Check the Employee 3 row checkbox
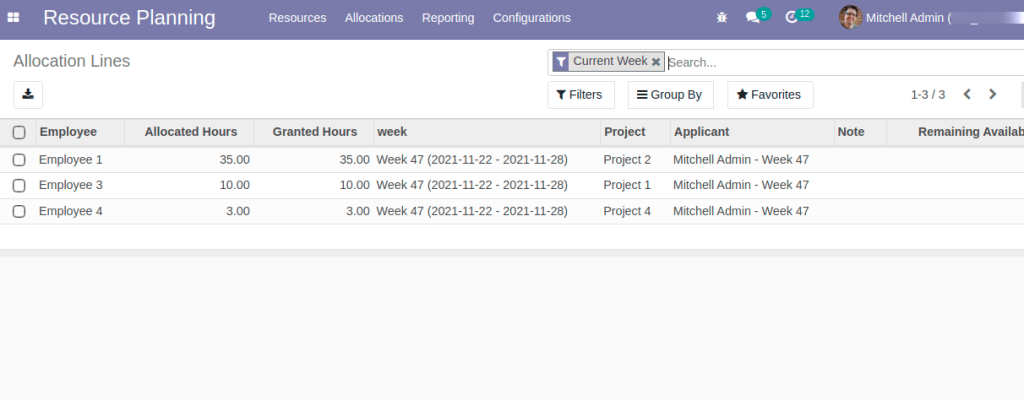The image size is (1024, 400). 19,186
